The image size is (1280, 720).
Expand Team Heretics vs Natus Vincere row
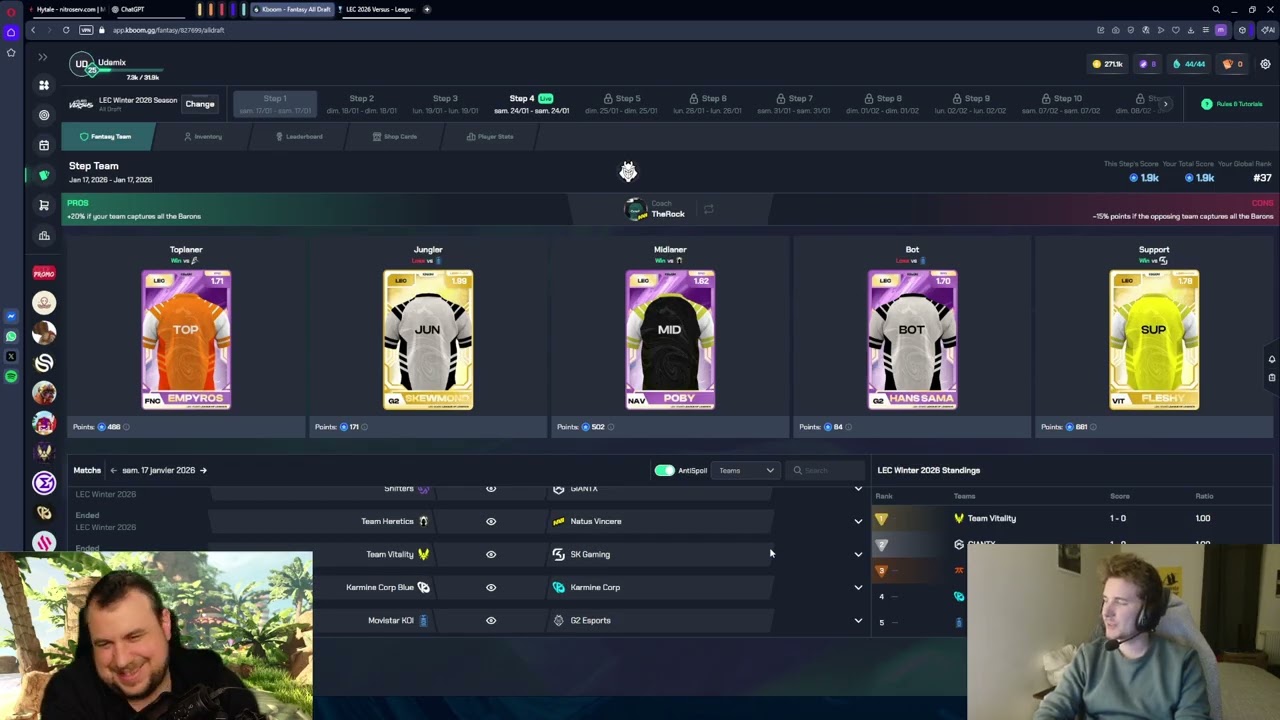tap(858, 521)
